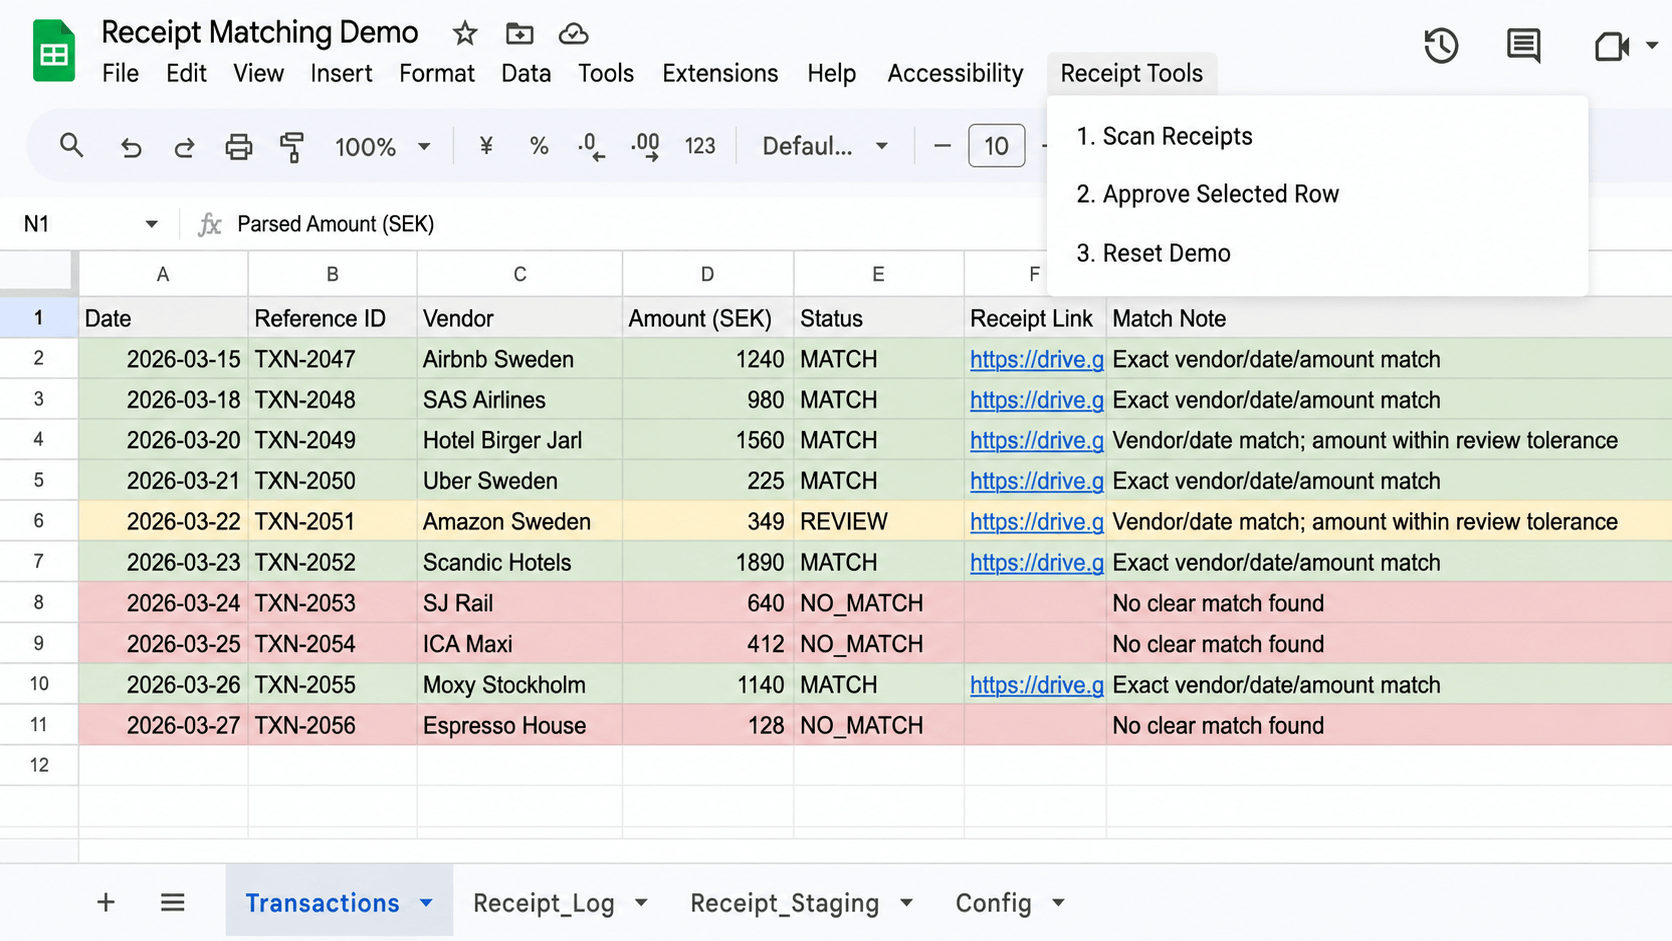The image size is (1672, 941).
Task: Click the undo arrow icon
Action: coord(131,147)
